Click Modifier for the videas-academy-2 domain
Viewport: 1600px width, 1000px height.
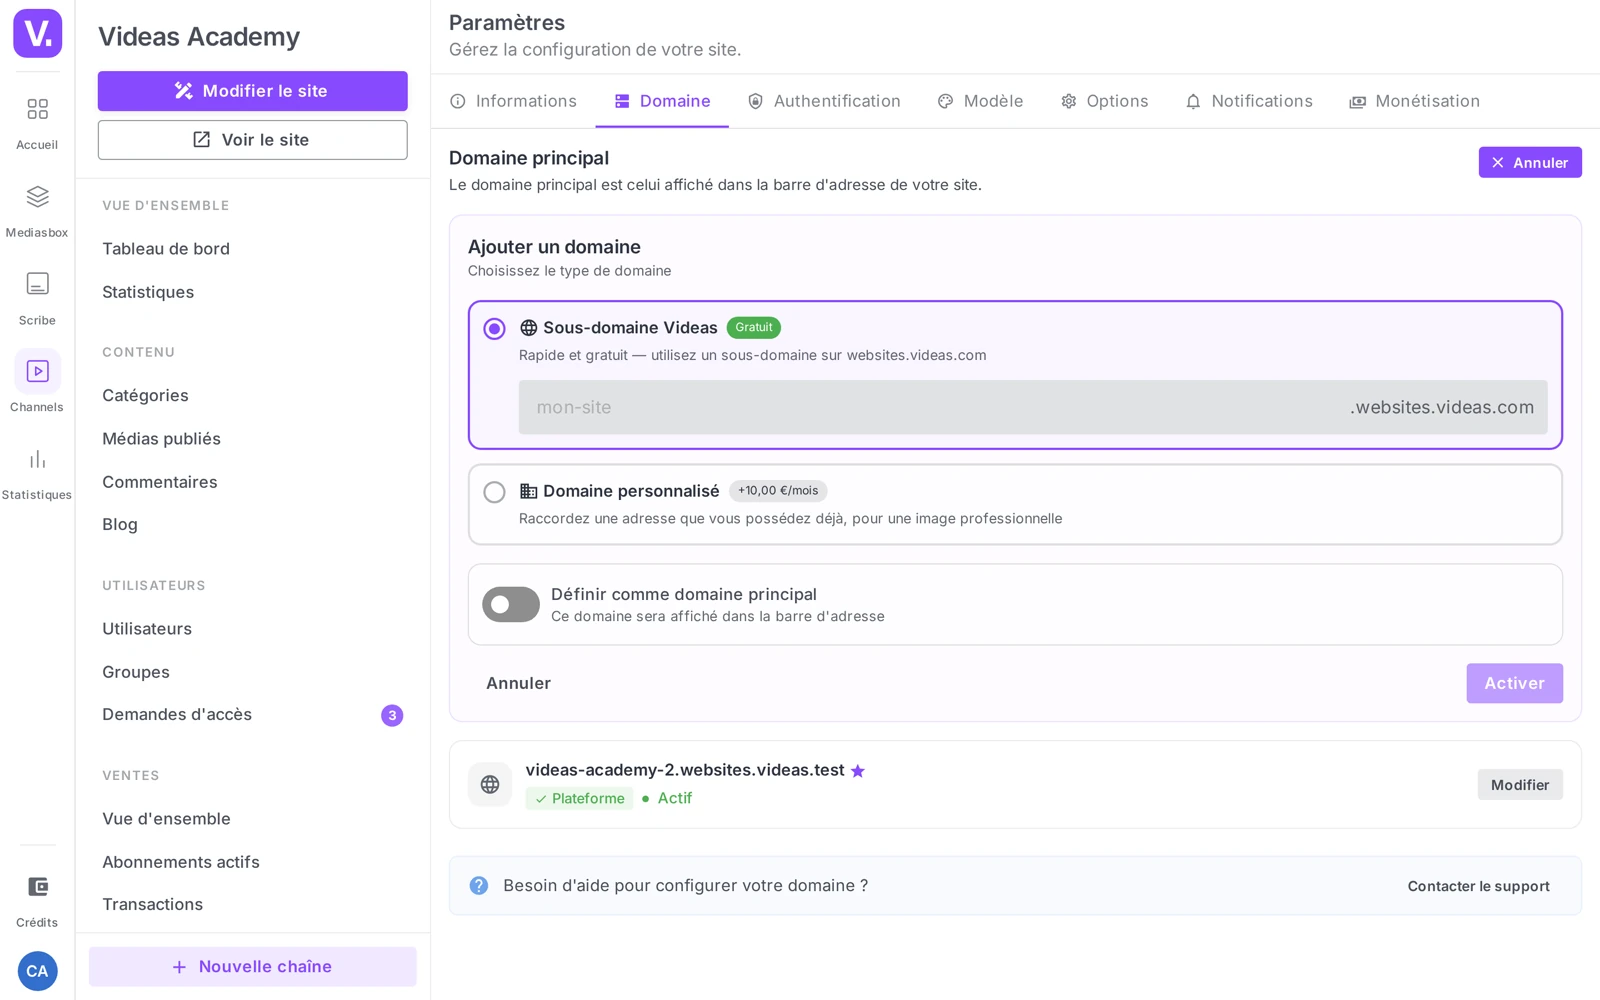[x=1520, y=785]
